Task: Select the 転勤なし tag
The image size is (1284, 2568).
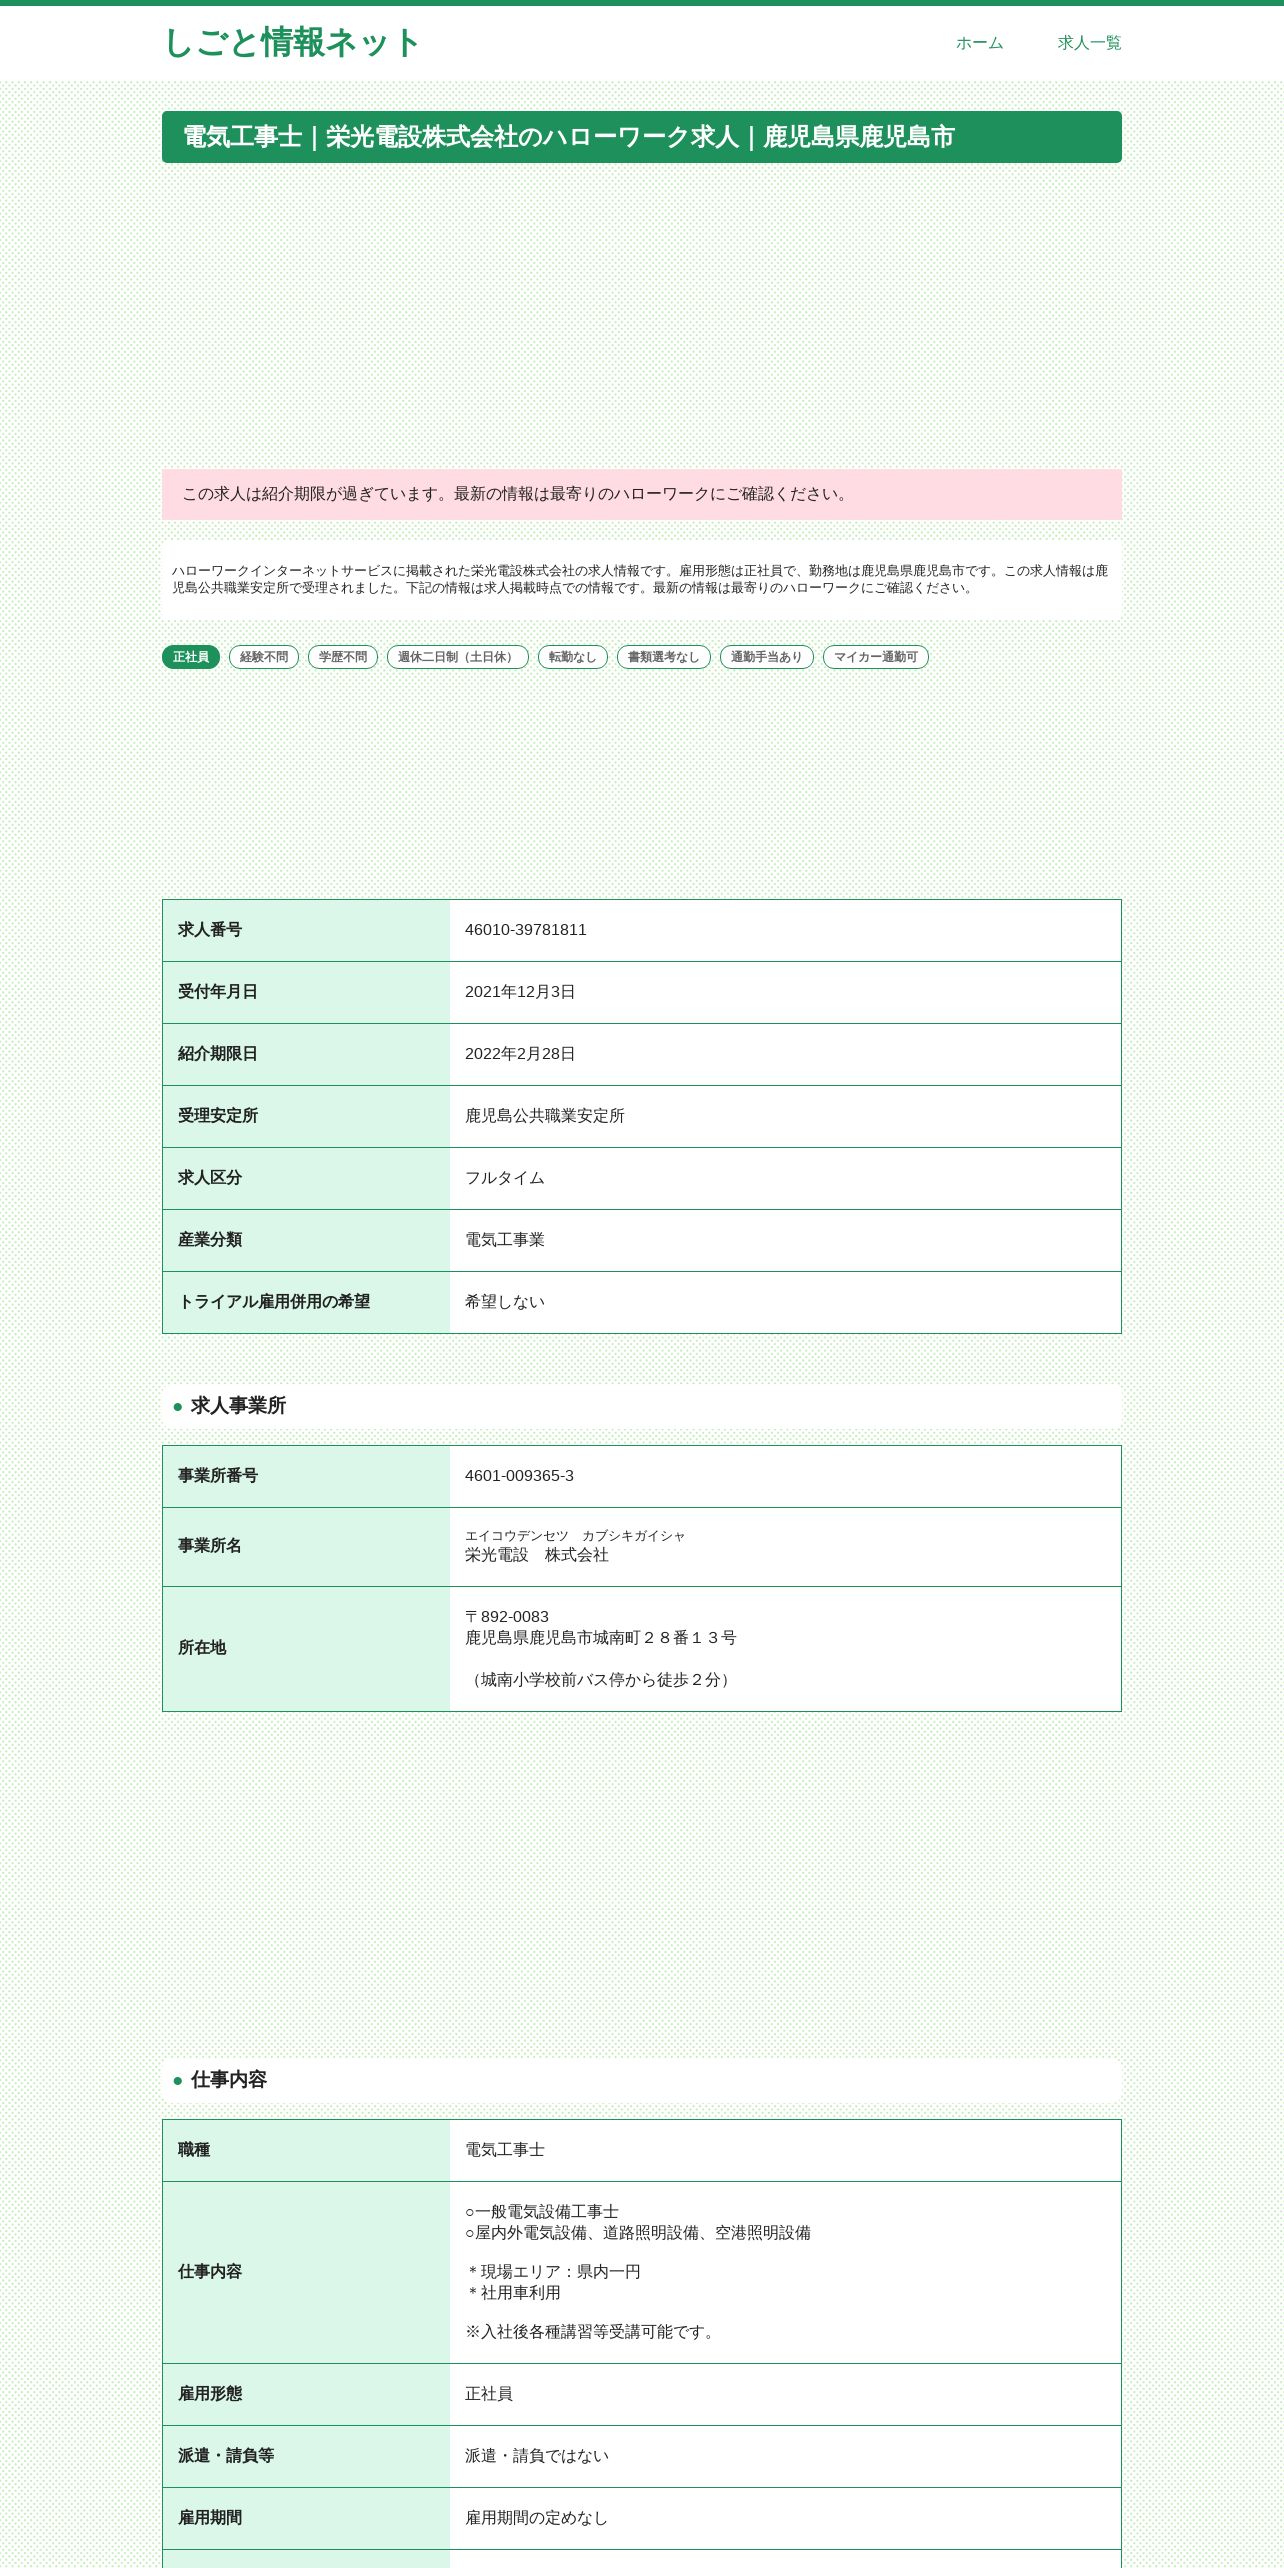Action: coord(573,657)
